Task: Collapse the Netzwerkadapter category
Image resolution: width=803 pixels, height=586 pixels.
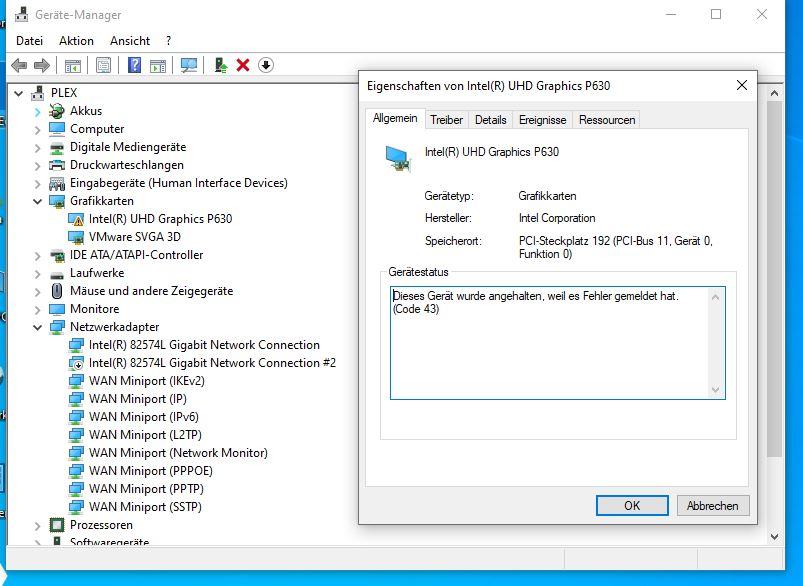Action: [x=37, y=327]
